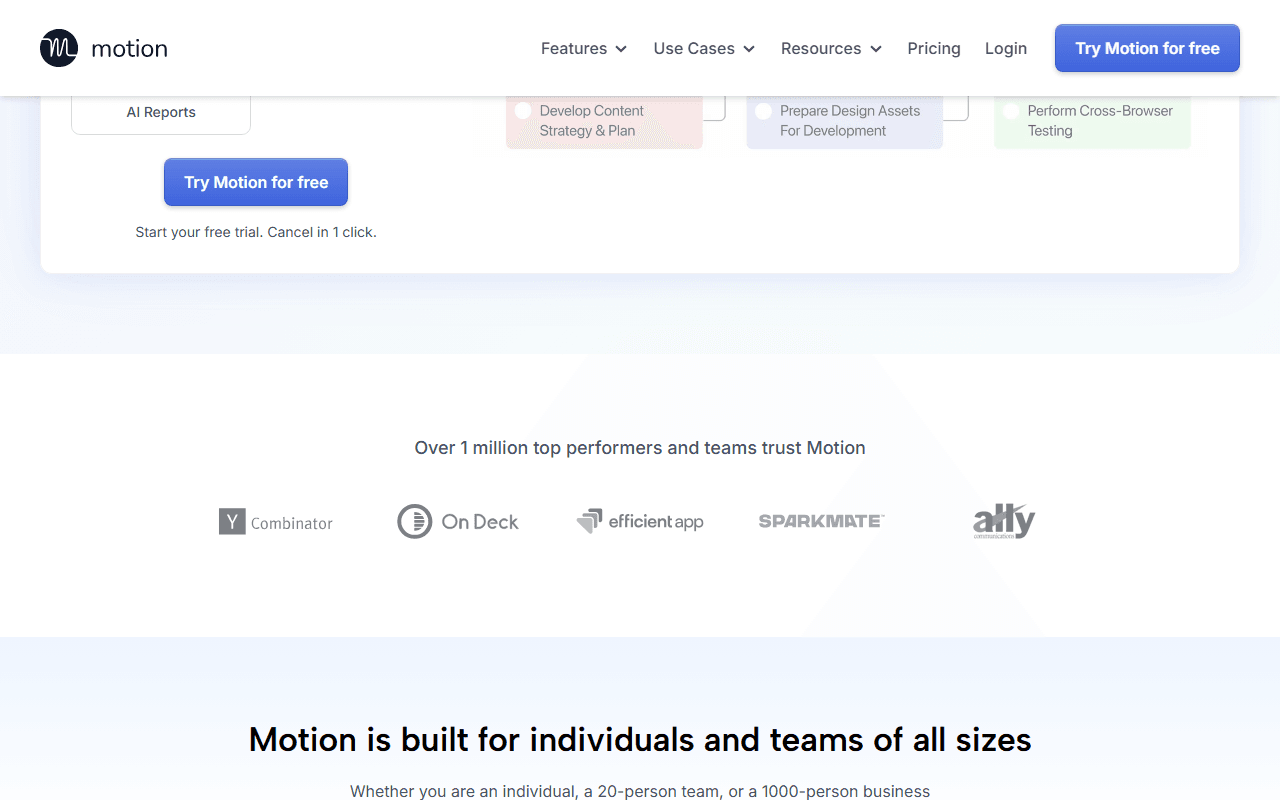The image size is (1280, 800).
Task: Click the efficient app logo
Action: pos(640,521)
